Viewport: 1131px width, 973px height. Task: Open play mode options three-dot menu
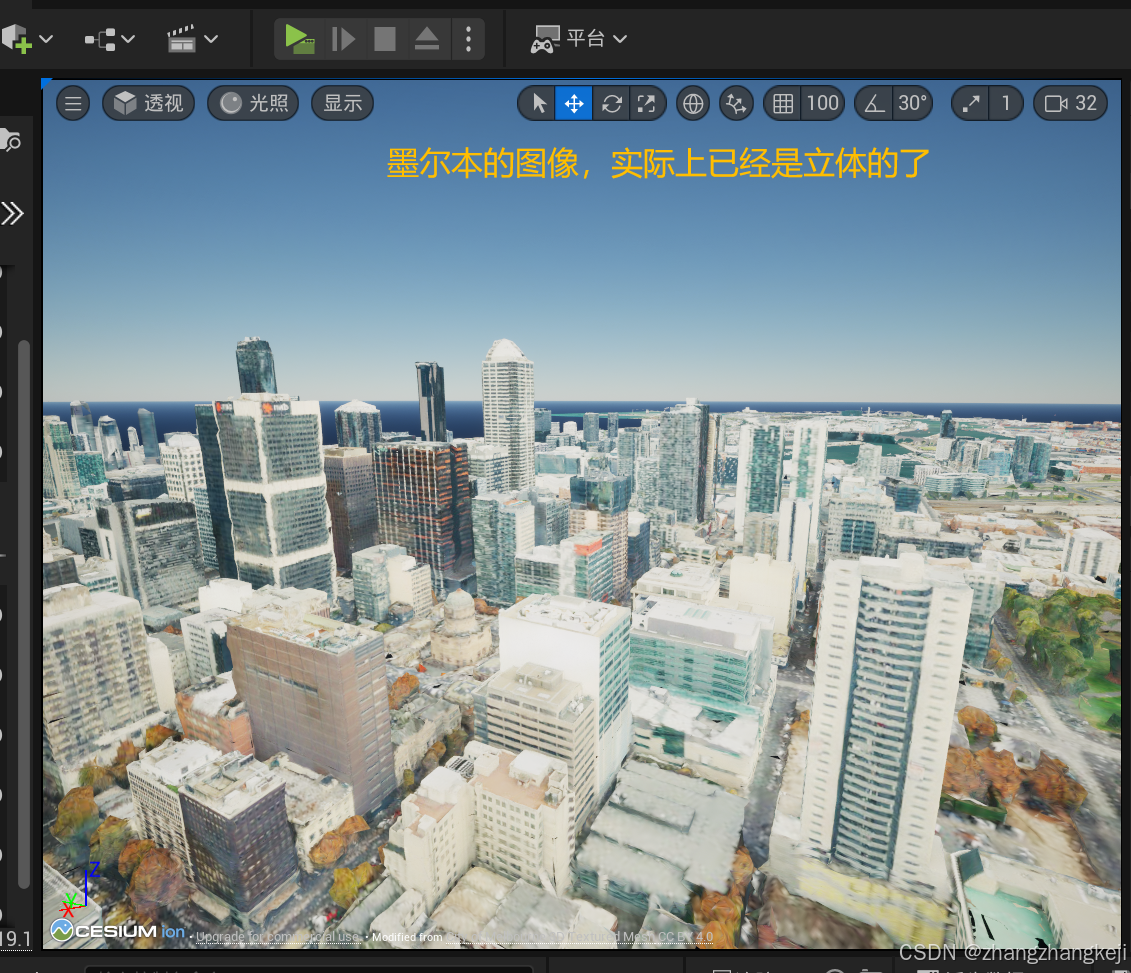coord(469,39)
